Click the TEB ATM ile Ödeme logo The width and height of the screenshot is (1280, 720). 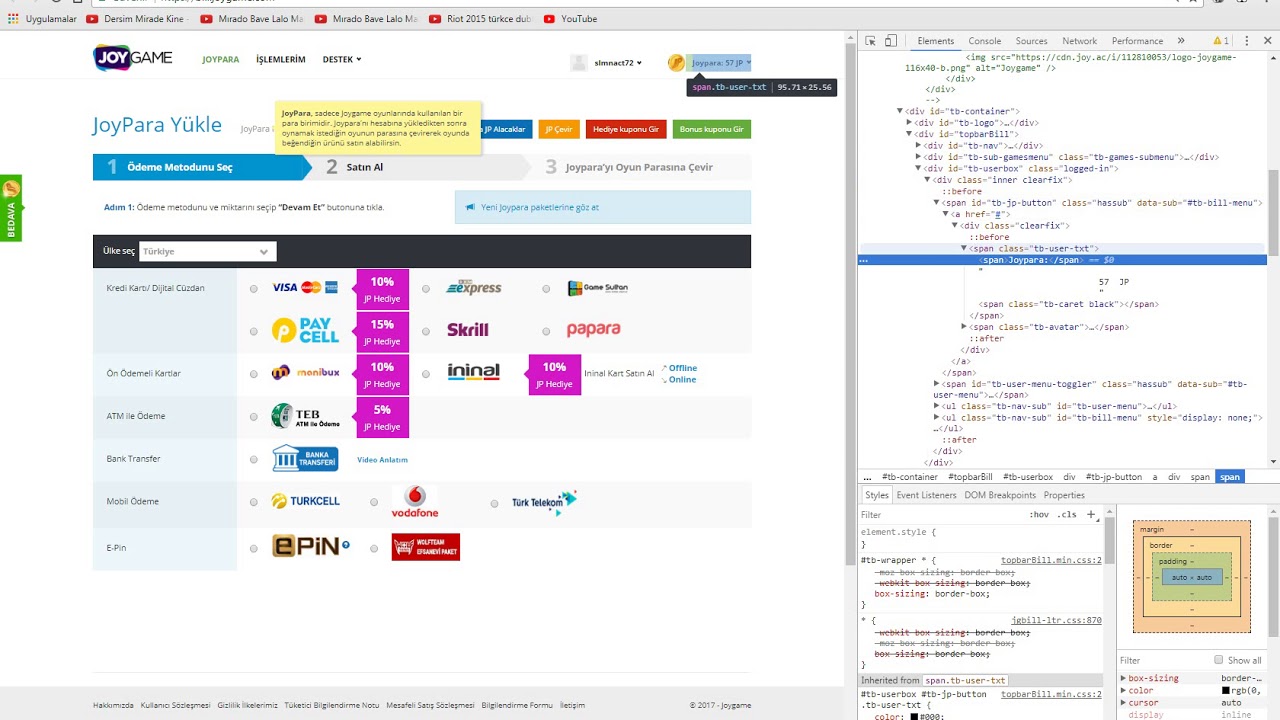point(306,416)
